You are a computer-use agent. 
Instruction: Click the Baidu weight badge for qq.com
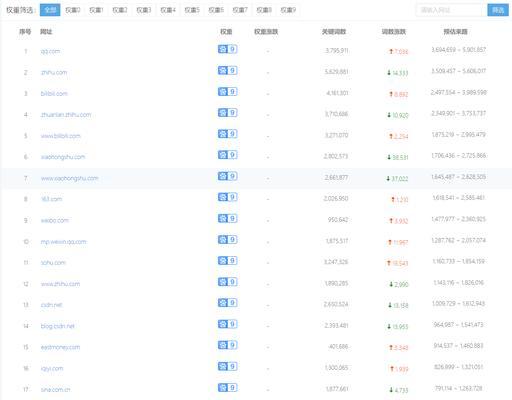pos(228,49)
